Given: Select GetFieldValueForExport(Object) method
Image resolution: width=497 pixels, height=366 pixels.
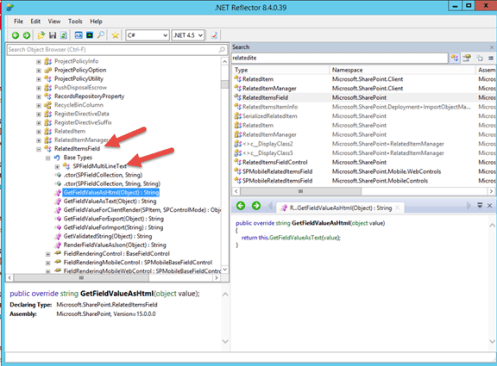Looking at the screenshot, I should [114, 219].
